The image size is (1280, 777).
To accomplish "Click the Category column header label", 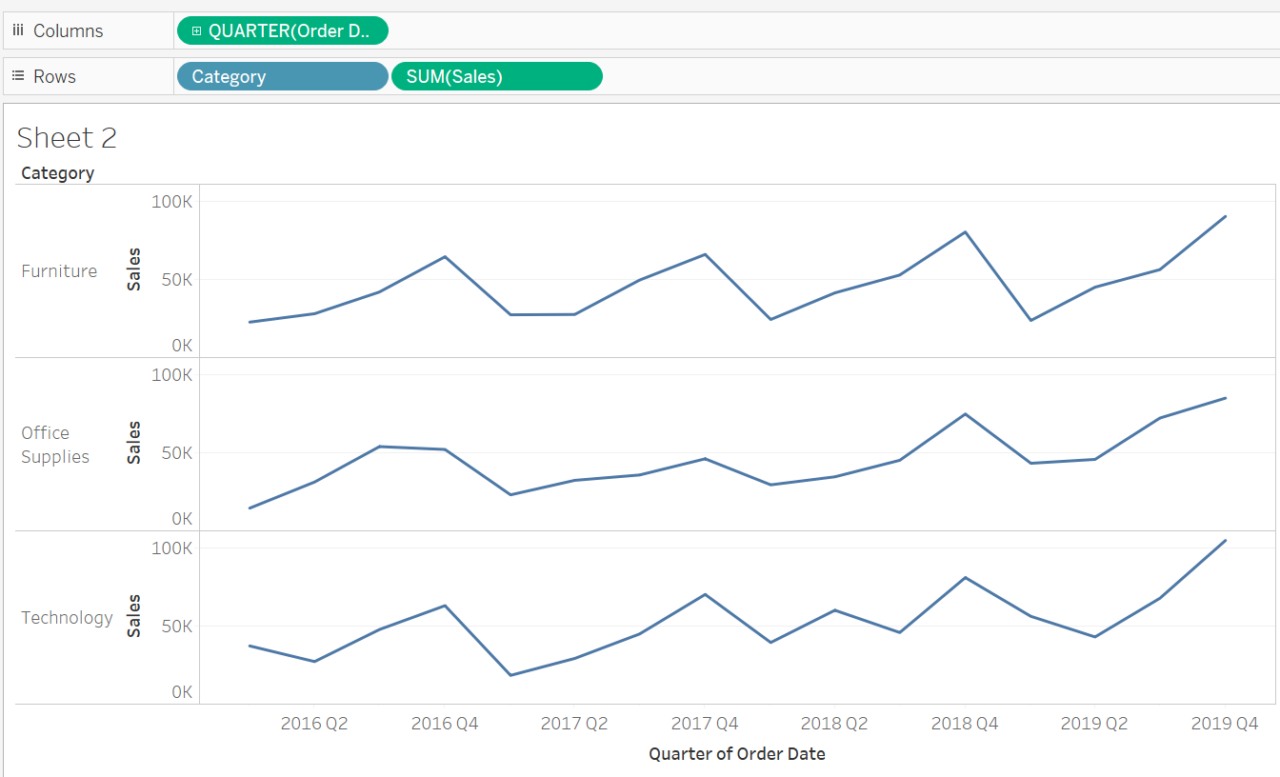I will click(x=57, y=172).
